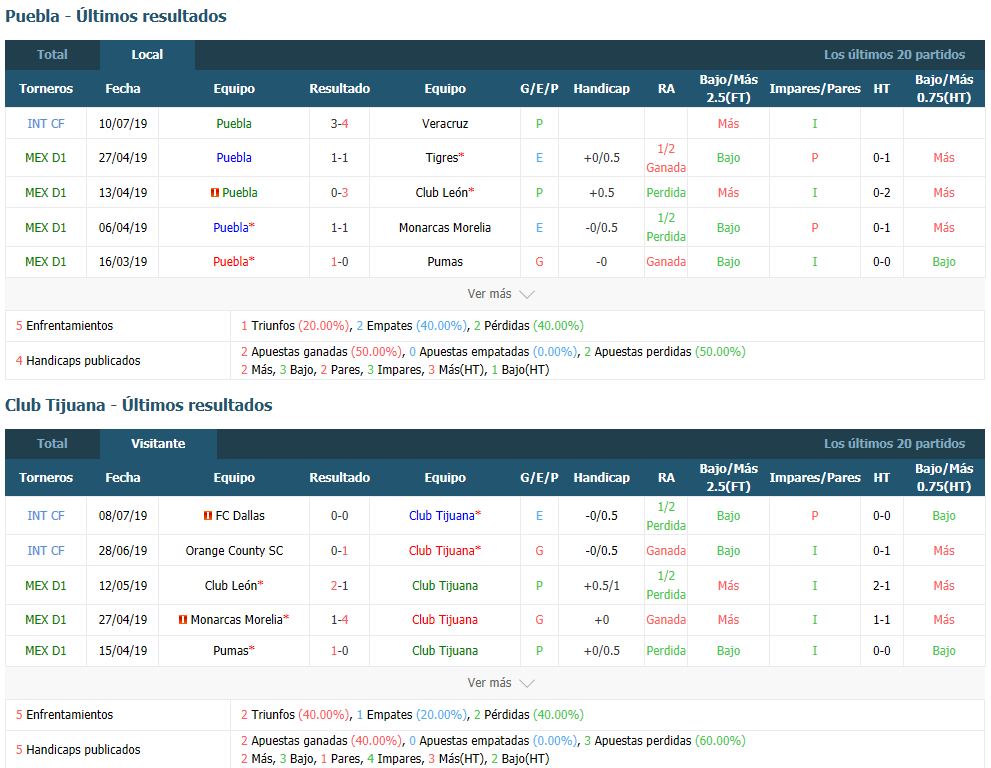991x768 pixels.
Task: Open INT CF link on 08/07/19 row
Action: click(x=46, y=516)
